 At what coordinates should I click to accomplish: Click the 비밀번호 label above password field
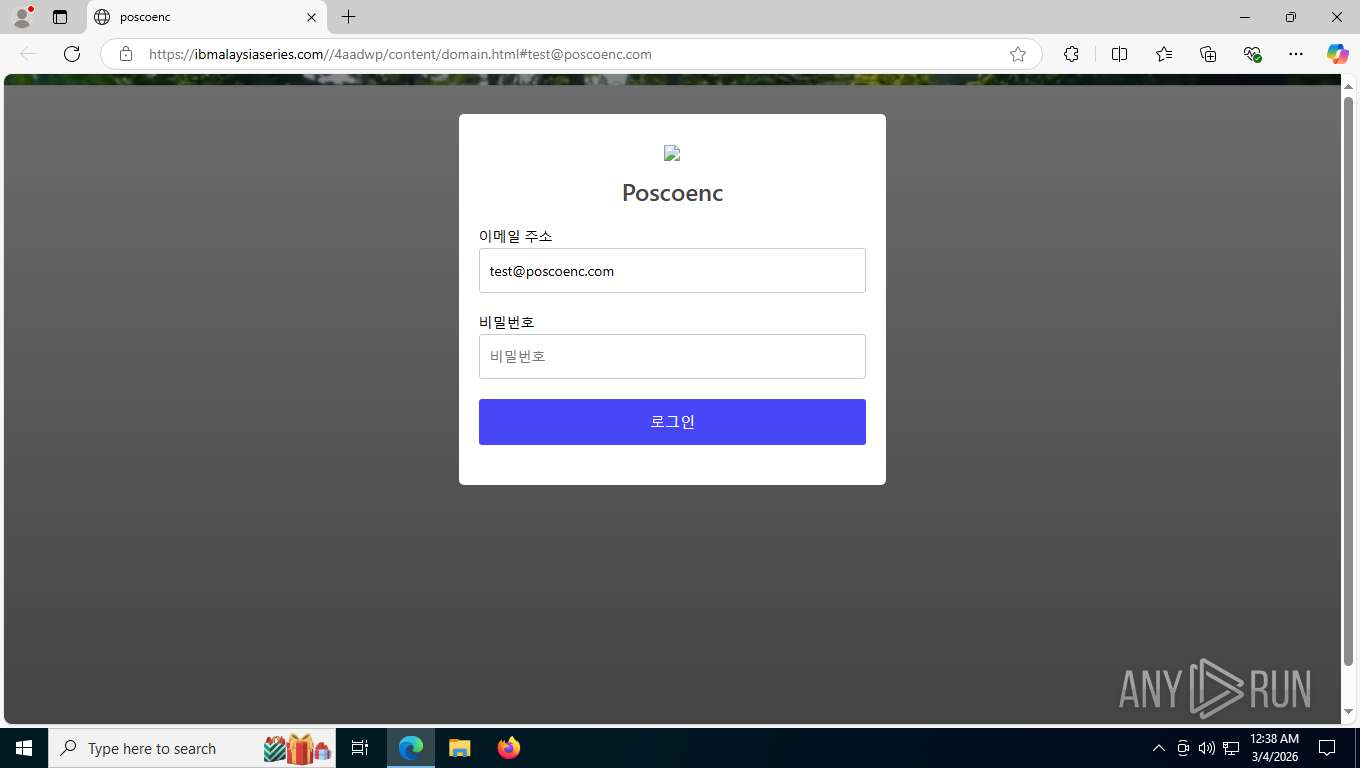[506, 322]
